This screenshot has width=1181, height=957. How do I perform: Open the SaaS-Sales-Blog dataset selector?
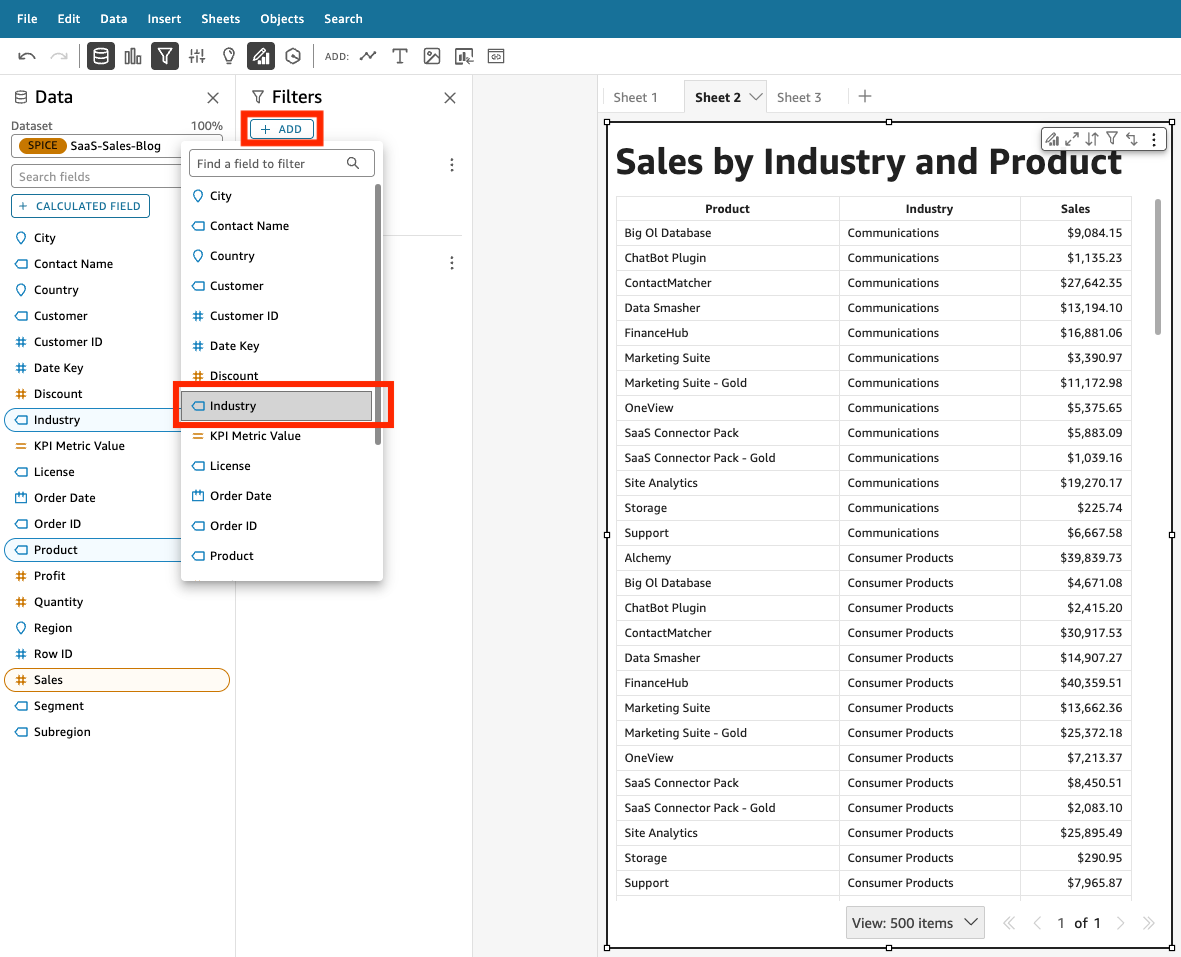click(117, 146)
